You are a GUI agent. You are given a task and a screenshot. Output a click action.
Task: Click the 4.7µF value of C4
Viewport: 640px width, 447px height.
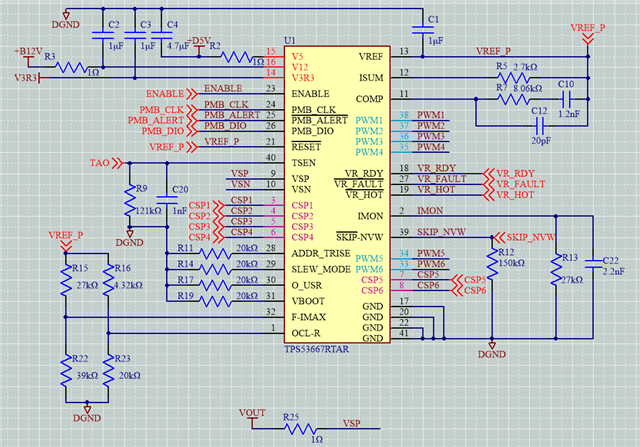pos(178,46)
